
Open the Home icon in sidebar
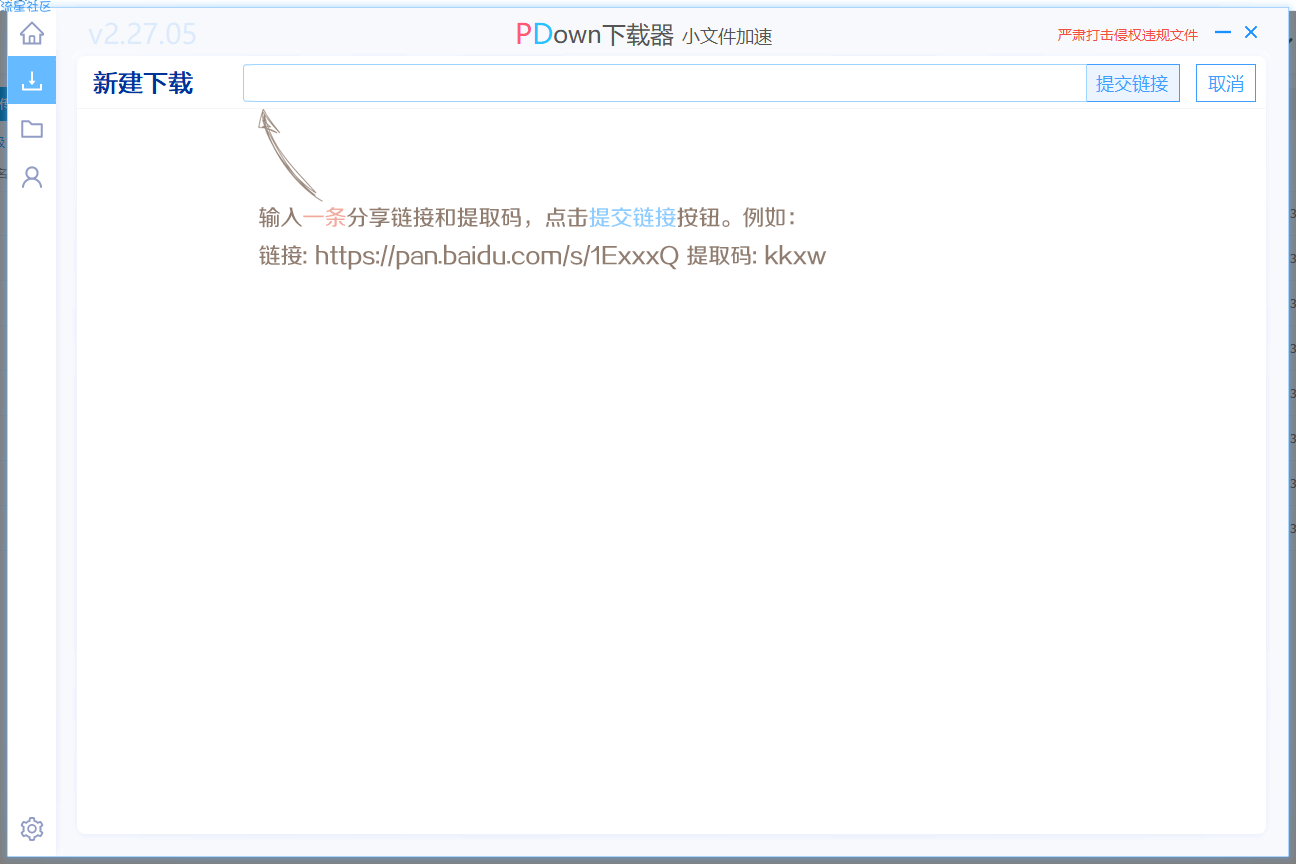(32, 33)
